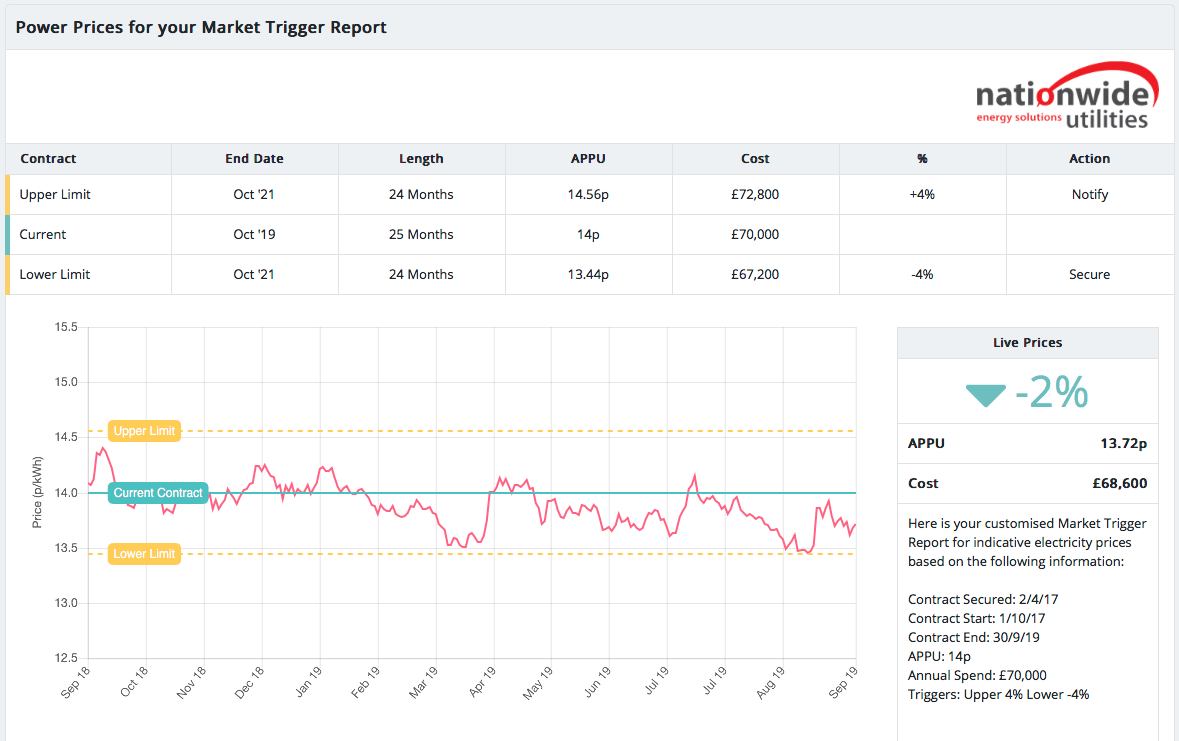
Task: Click the teal down-arrow Live Prices indicator
Action: pyautogui.click(x=985, y=395)
